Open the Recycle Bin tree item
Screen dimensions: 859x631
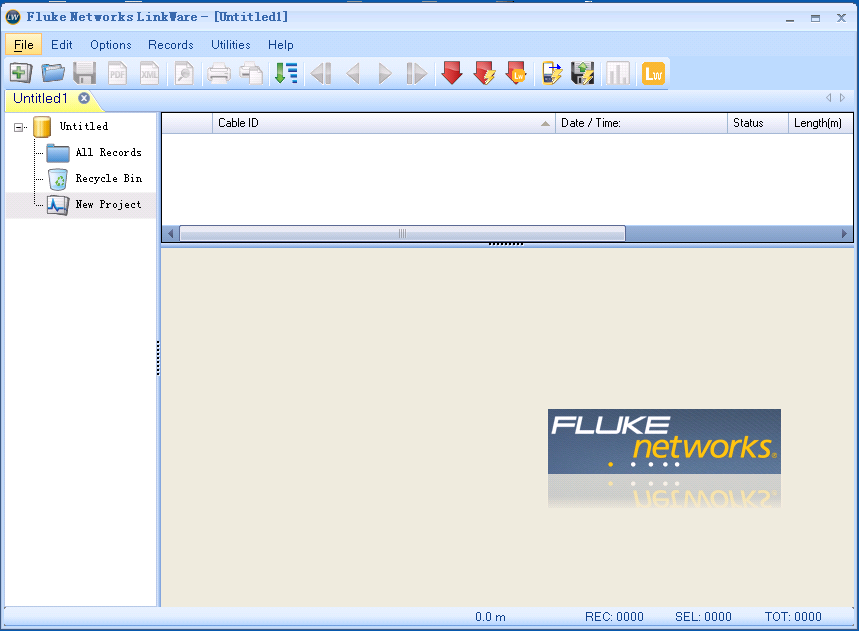click(x=108, y=178)
